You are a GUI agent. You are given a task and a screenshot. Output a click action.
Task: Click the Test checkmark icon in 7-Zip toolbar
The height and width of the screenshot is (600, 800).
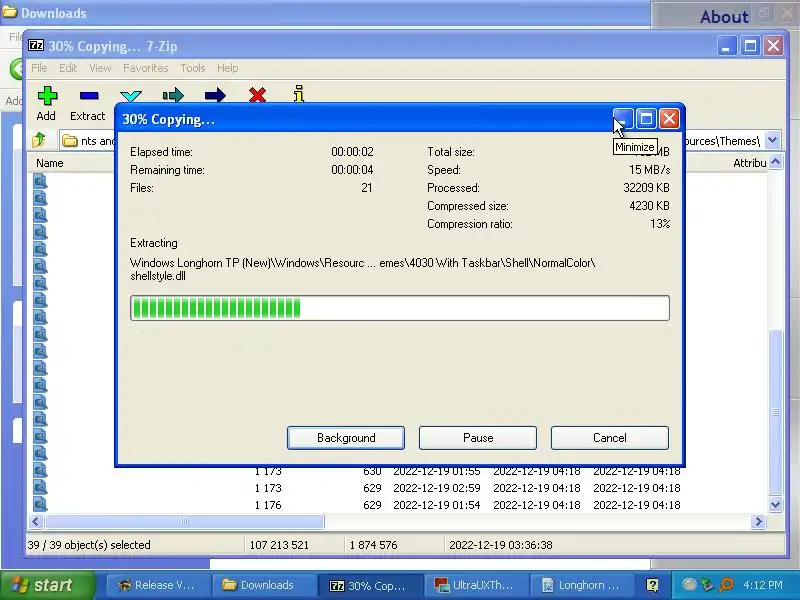(x=131, y=96)
